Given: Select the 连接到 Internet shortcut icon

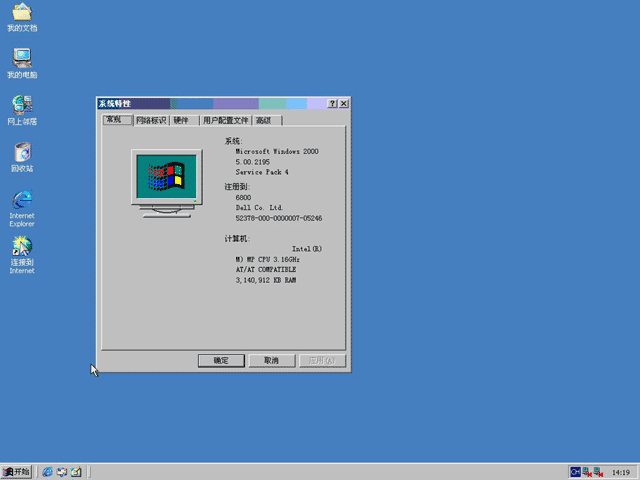Looking at the screenshot, I should pyautogui.click(x=22, y=255).
